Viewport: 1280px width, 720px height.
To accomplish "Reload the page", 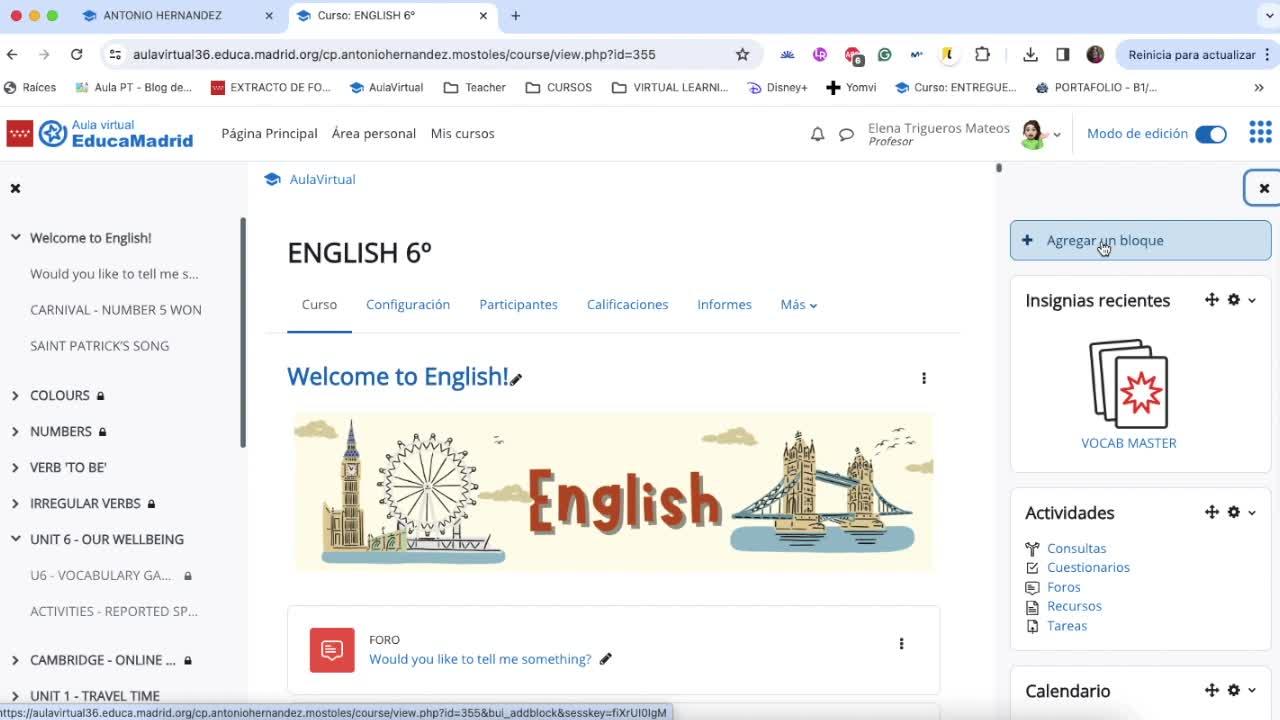I will [76, 54].
